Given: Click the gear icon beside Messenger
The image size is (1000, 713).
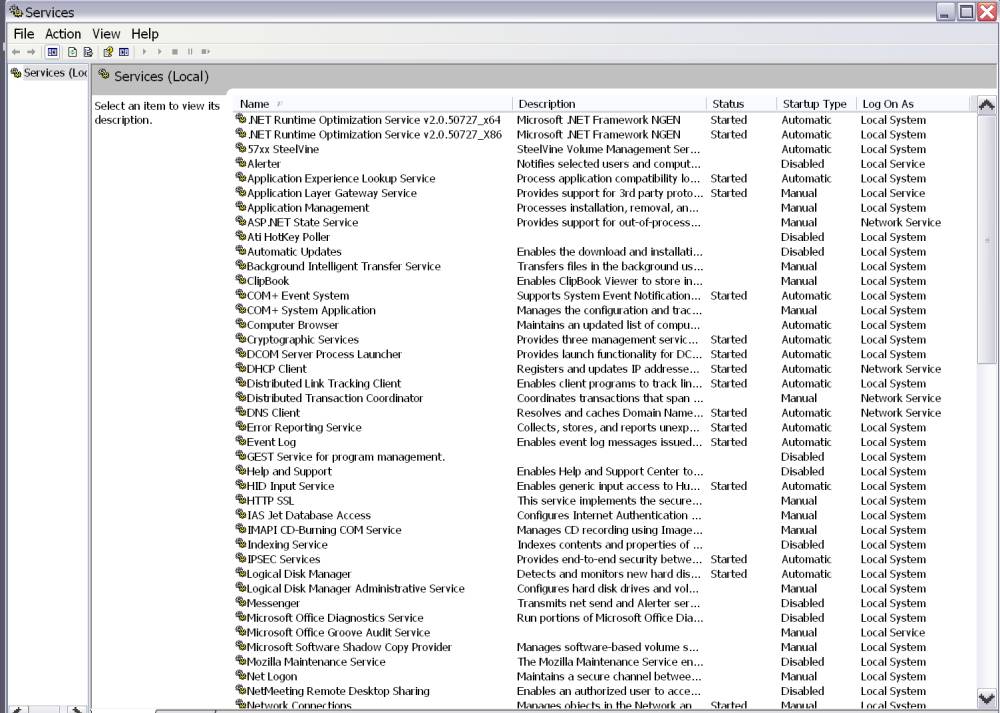Looking at the screenshot, I should 240,603.
